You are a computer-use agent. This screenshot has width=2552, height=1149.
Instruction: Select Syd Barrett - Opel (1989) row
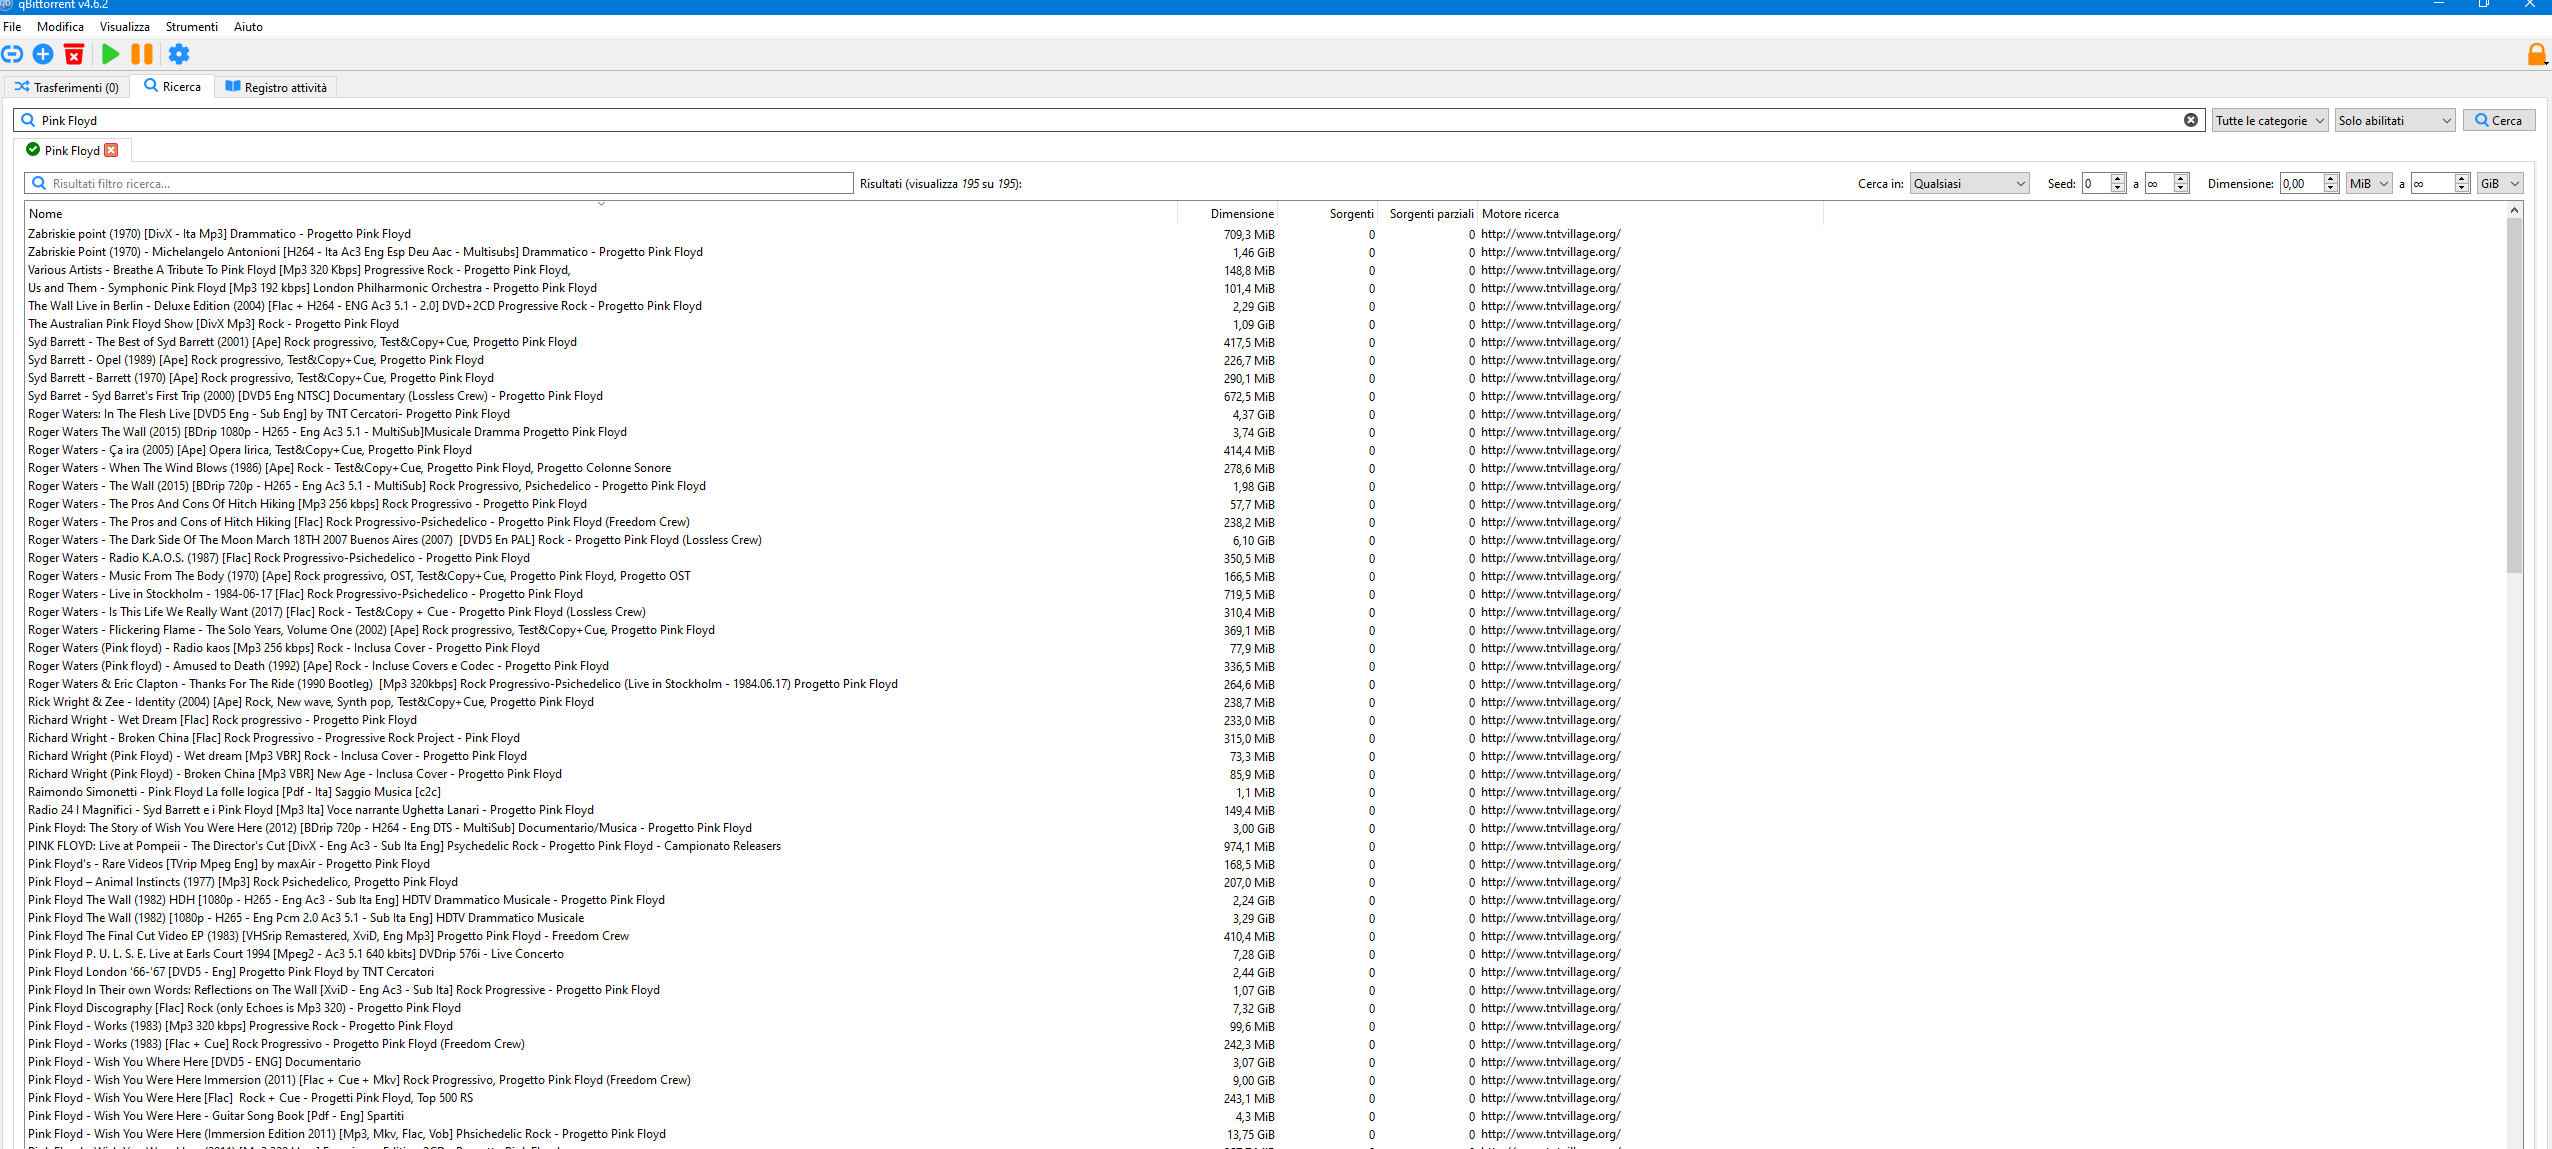click(925, 360)
